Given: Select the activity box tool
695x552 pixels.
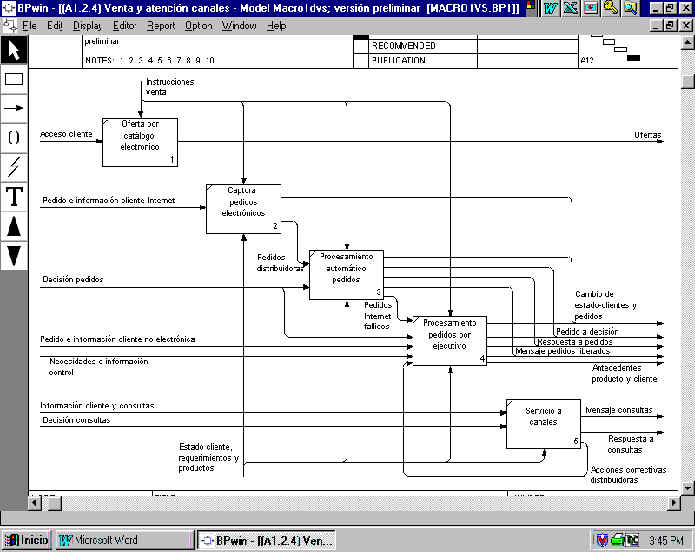Looking at the screenshot, I should (14, 79).
